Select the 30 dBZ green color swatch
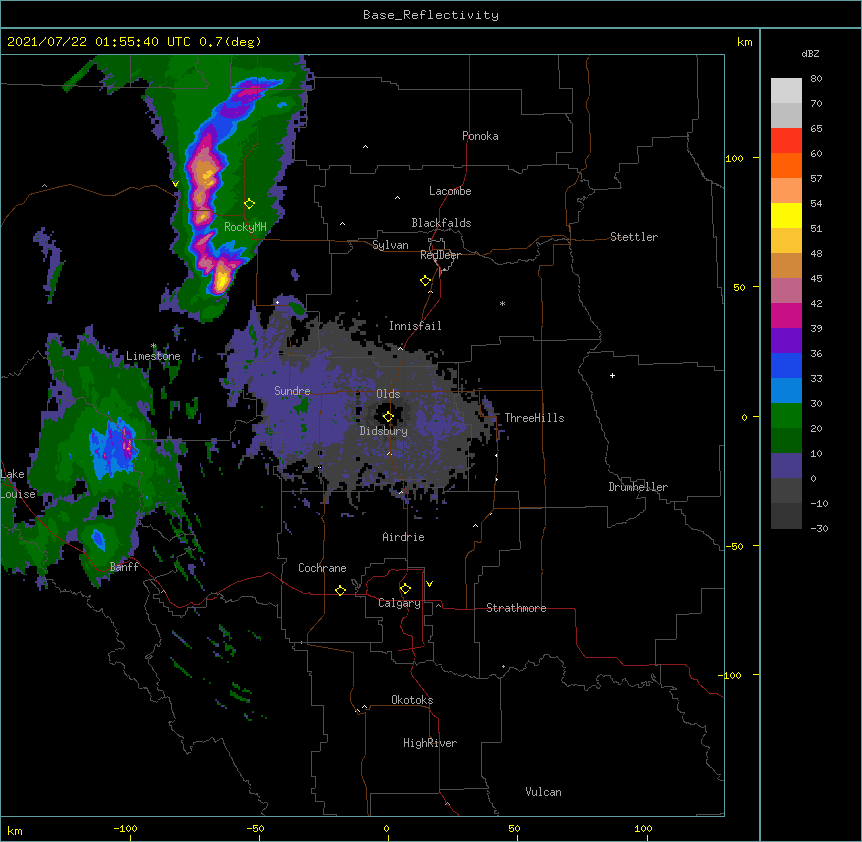 786,416
